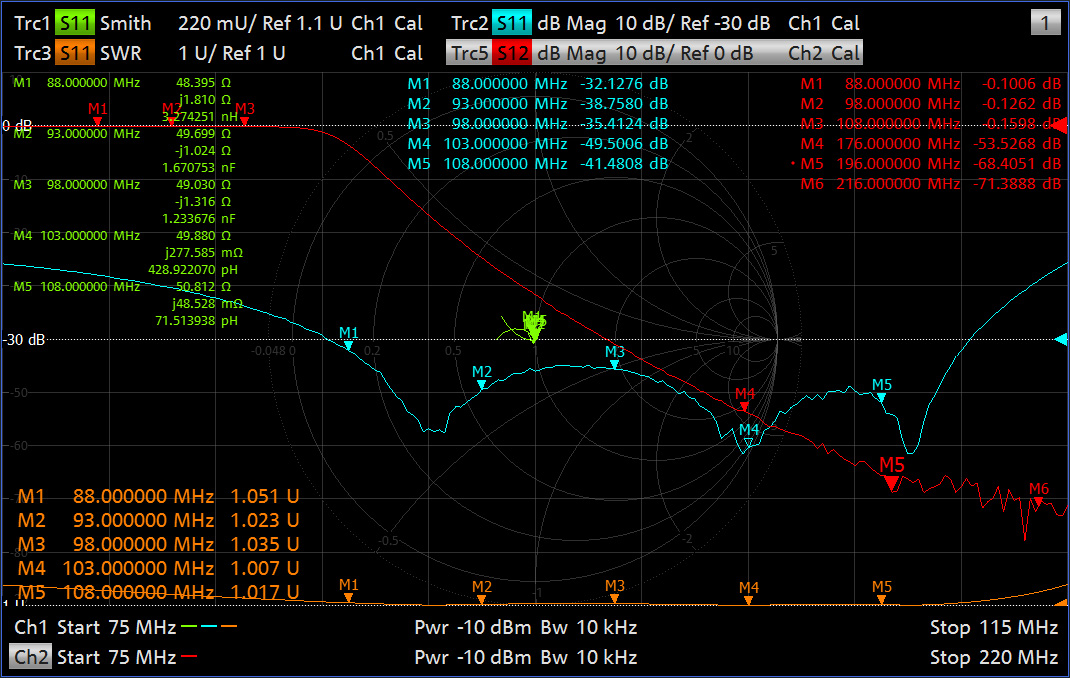Click 'Pwr -10 dBm' in the Ch1 row
The height and width of the screenshot is (678, 1070).
coord(473,627)
